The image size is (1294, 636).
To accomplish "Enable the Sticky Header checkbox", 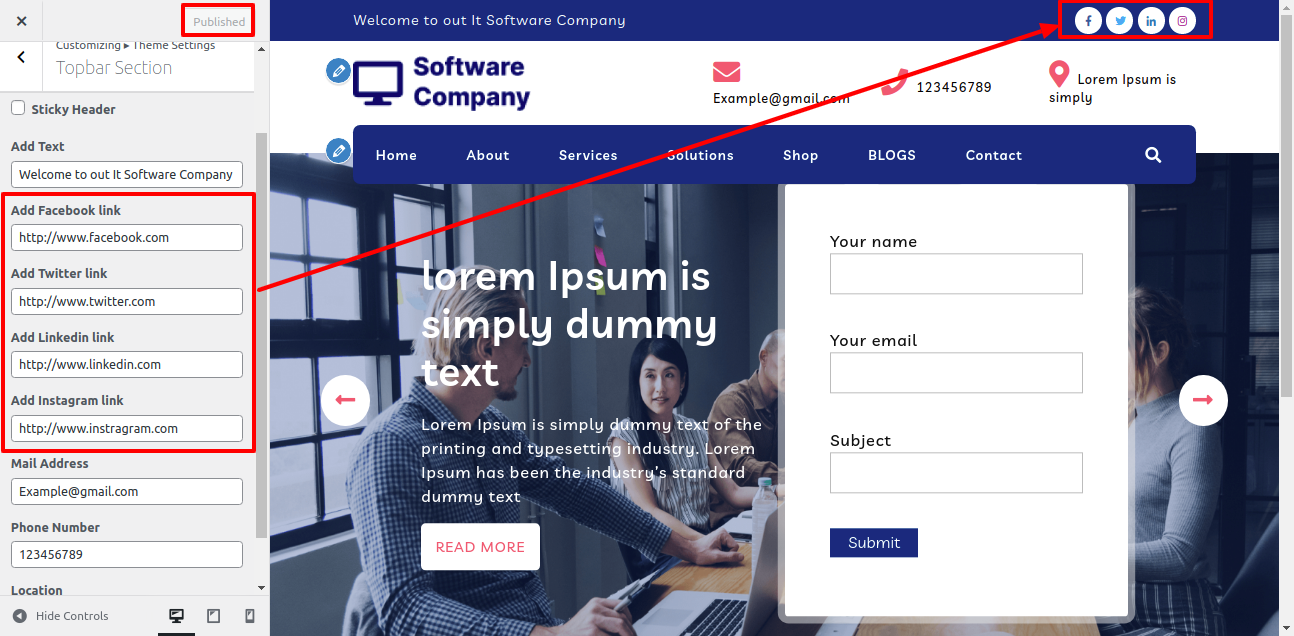I will 18,108.
